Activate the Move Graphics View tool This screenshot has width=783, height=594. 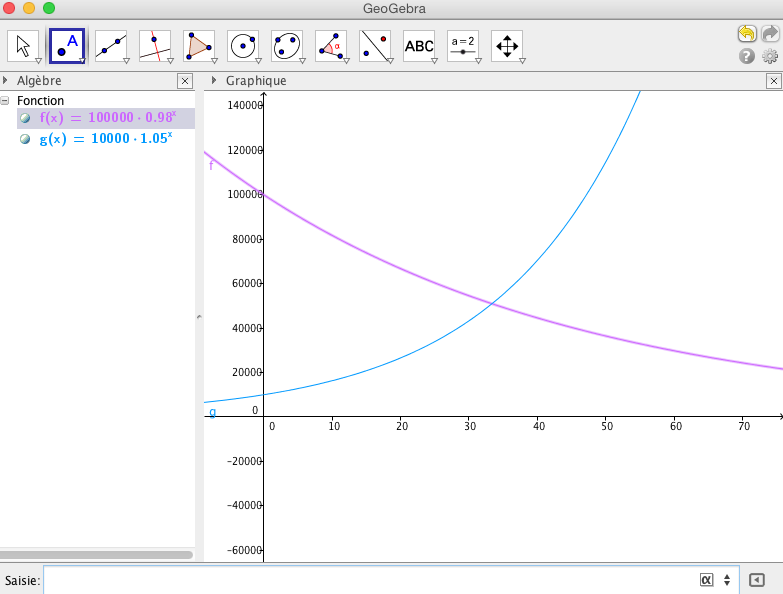coord(507,45)
